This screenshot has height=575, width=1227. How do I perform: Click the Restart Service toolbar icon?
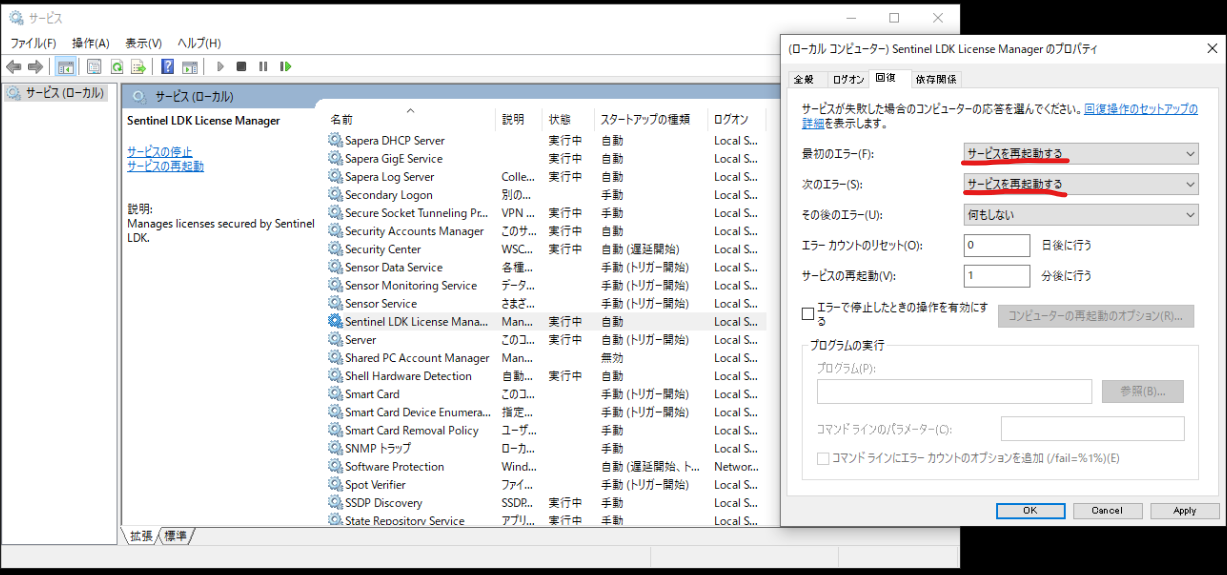285,67
